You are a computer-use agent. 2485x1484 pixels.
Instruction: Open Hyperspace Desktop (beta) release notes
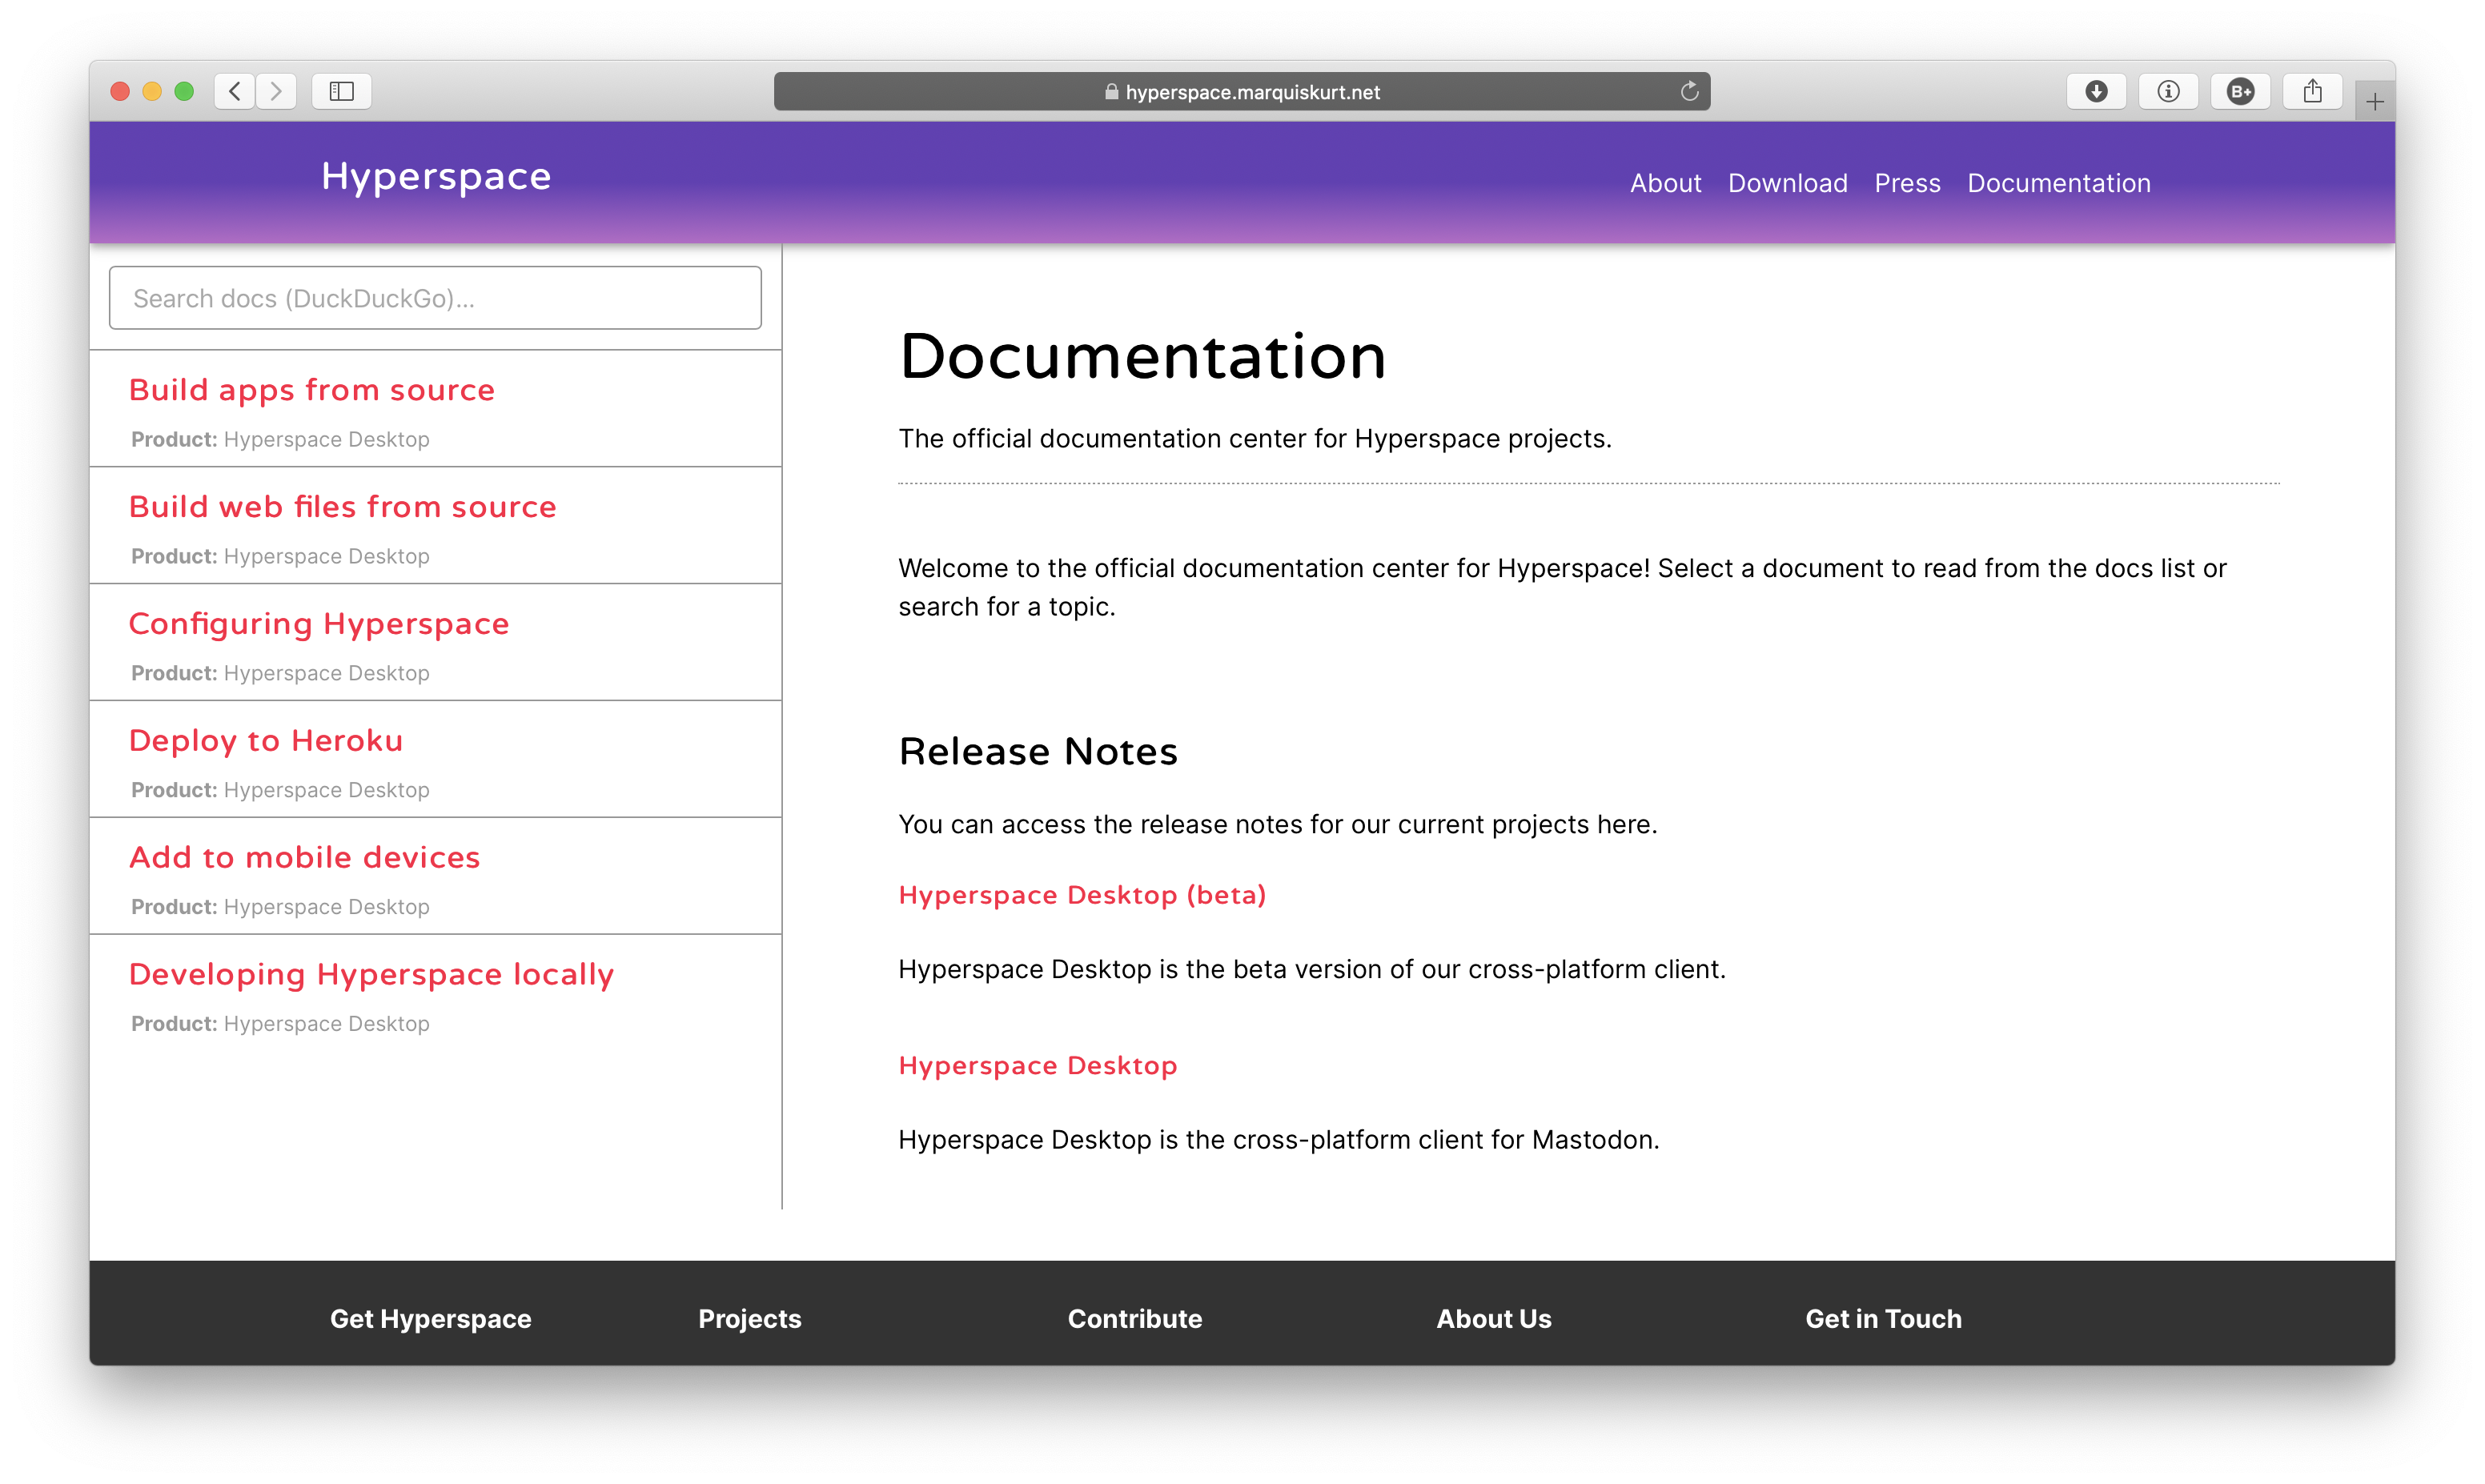tap(1082, 895)
